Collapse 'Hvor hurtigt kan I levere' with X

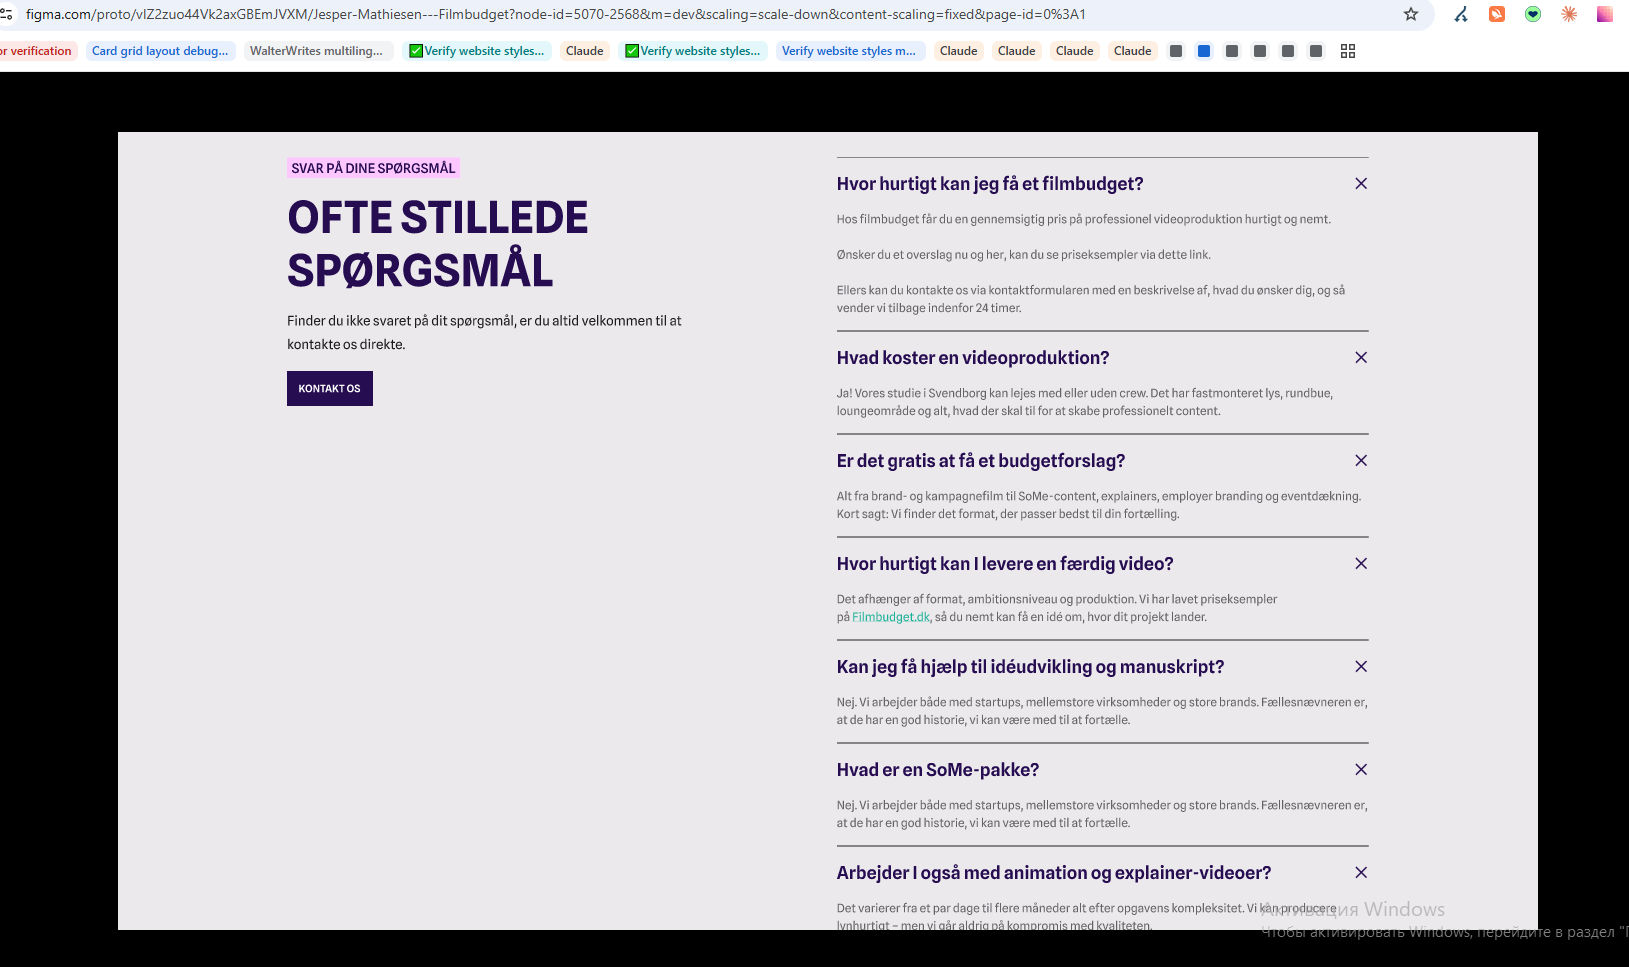(x=1361, y=564)
